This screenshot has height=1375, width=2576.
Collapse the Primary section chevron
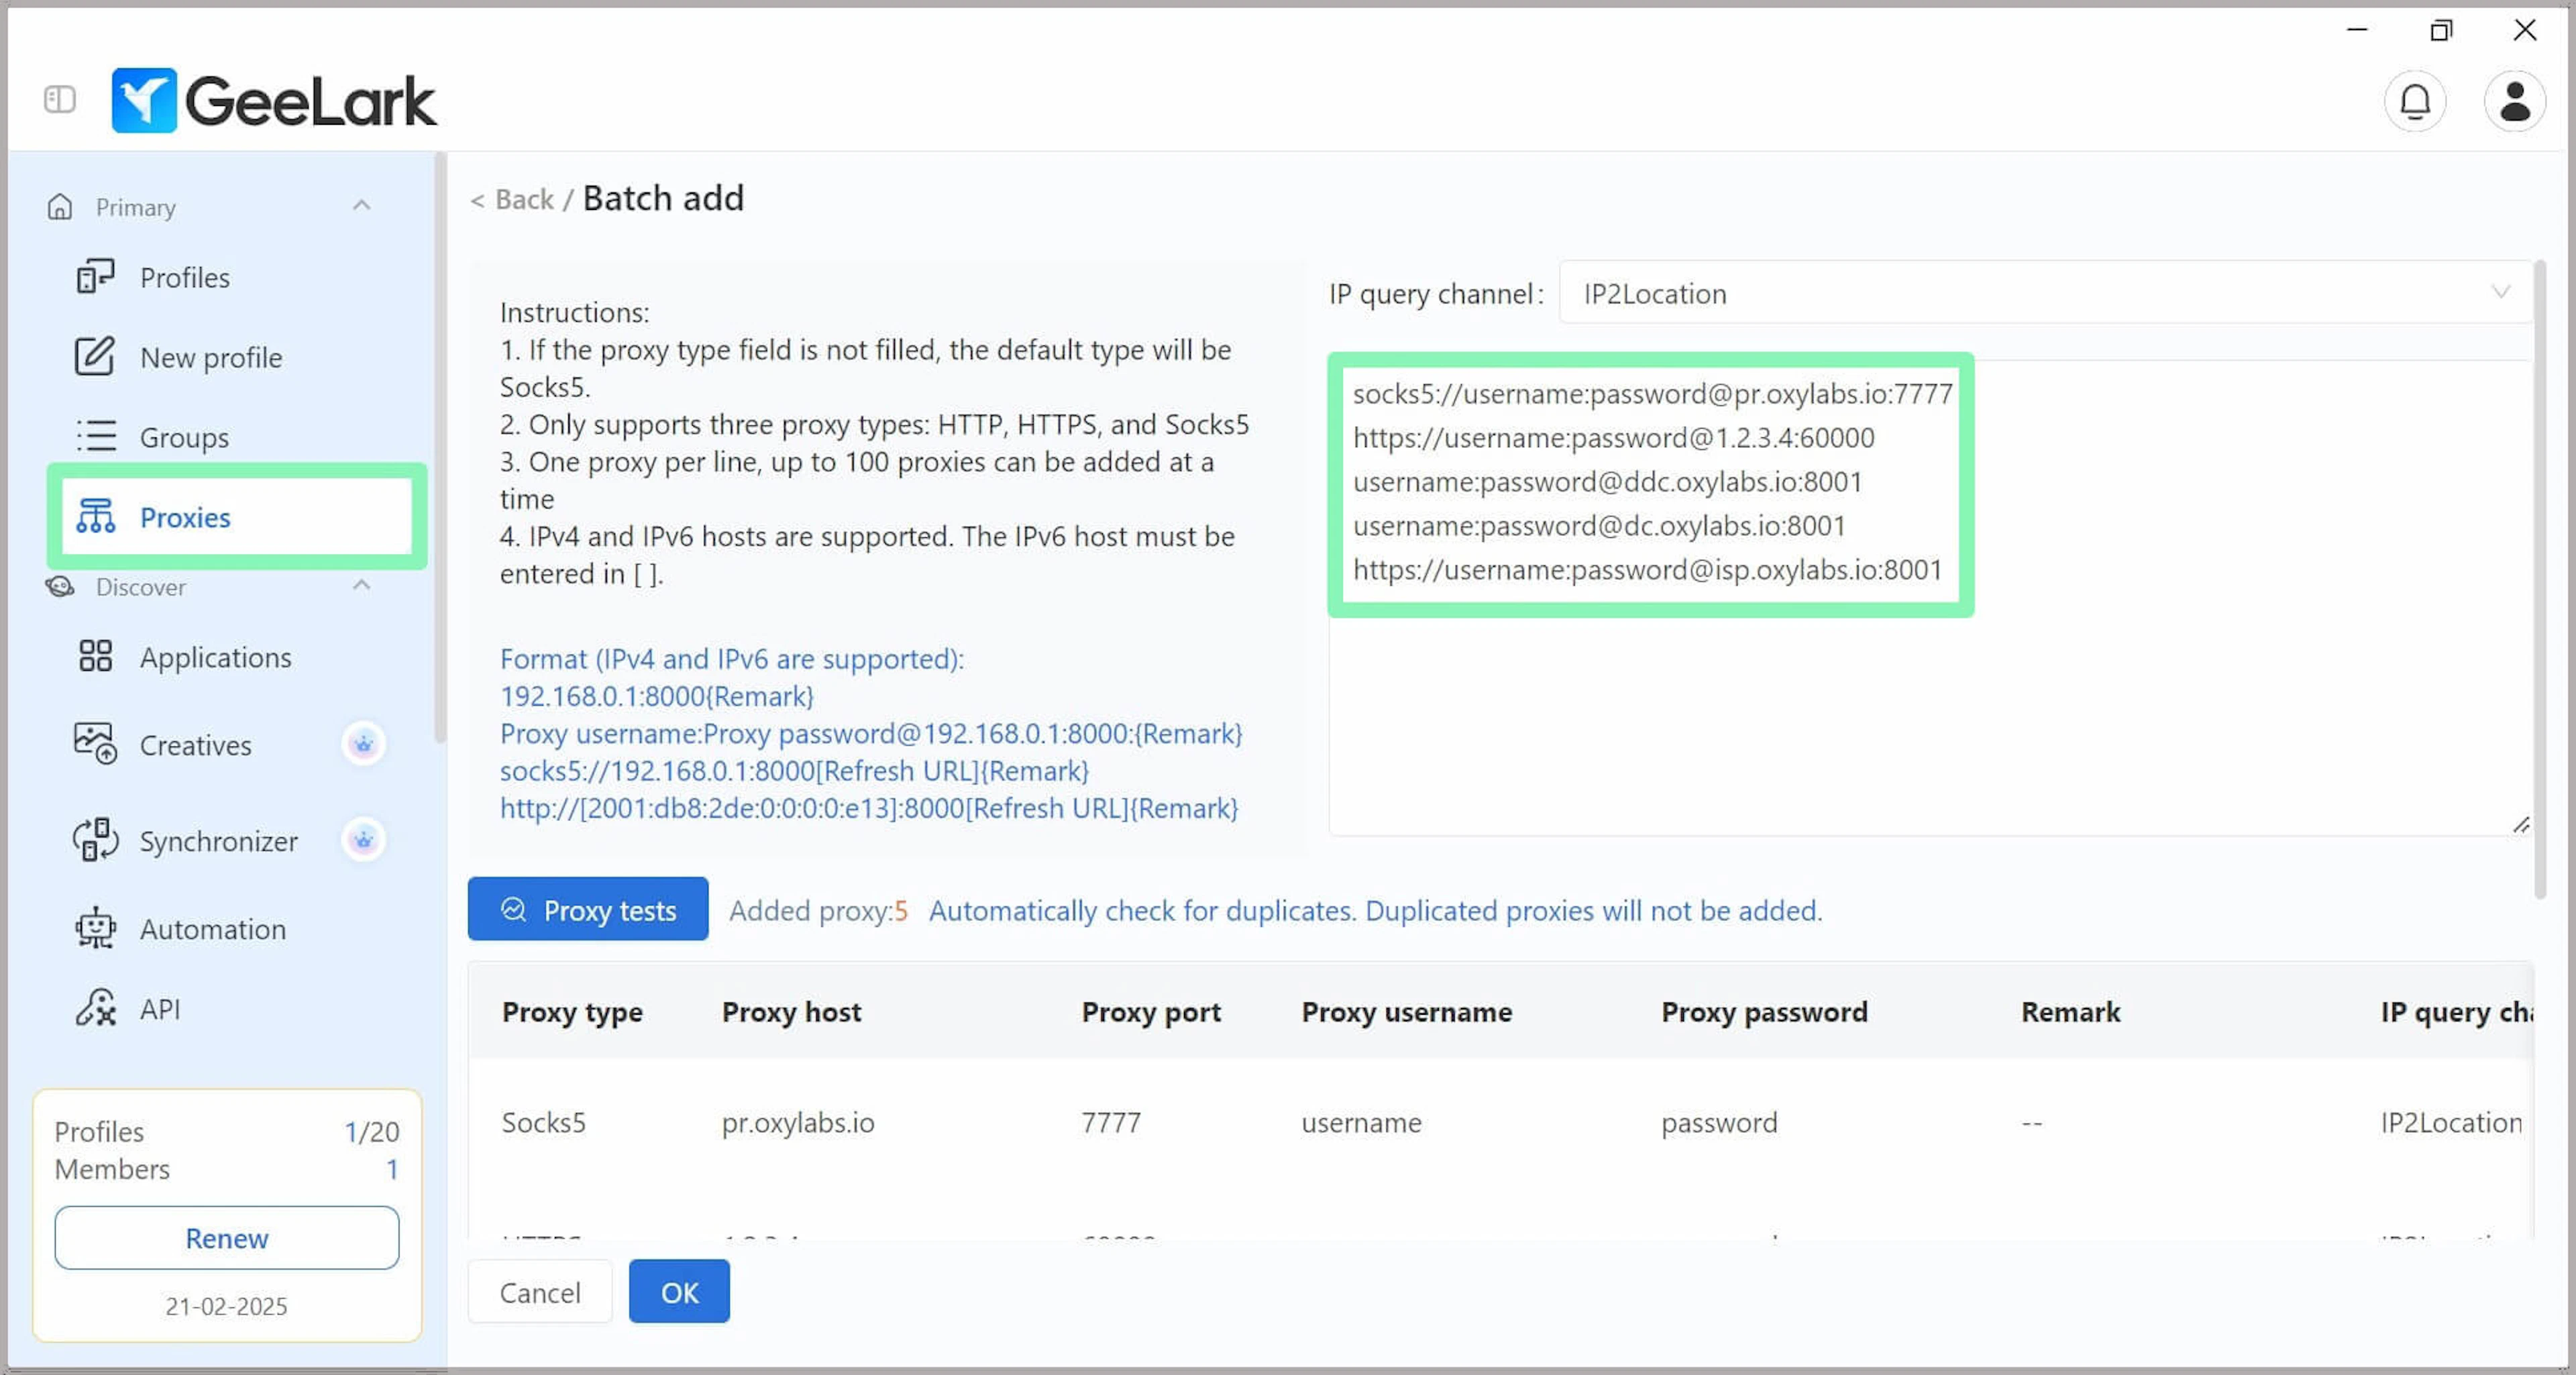click(362, 206)
